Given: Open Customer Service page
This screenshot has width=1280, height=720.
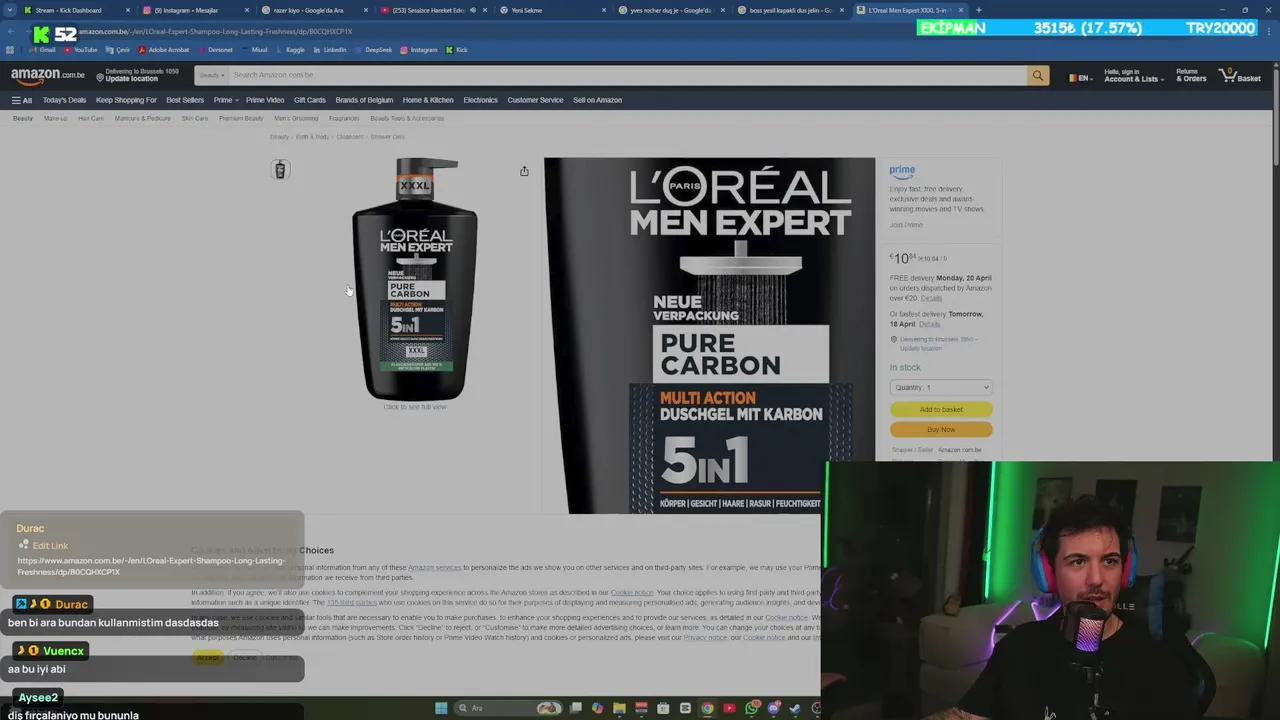Looking at the screenshot, I should (x=535, y=100).
